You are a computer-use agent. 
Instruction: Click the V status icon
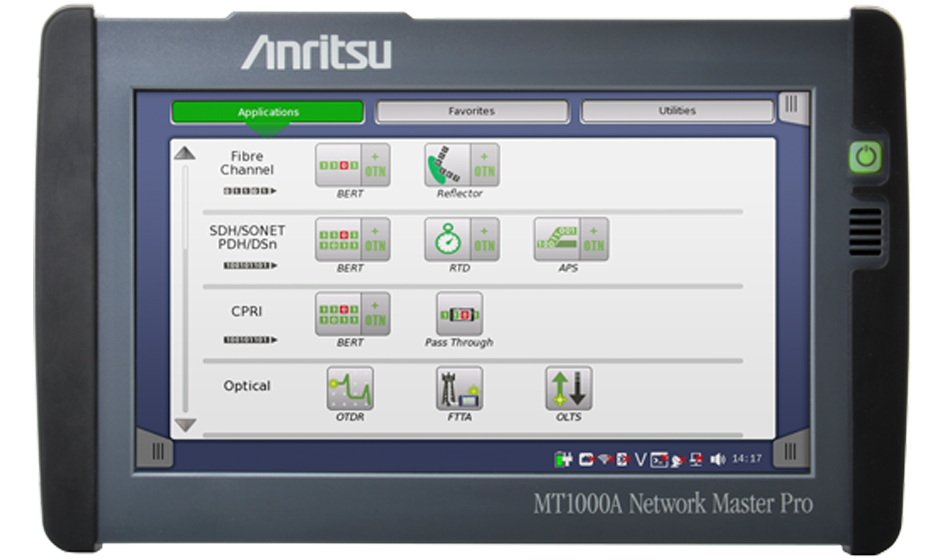pos(640,459)
